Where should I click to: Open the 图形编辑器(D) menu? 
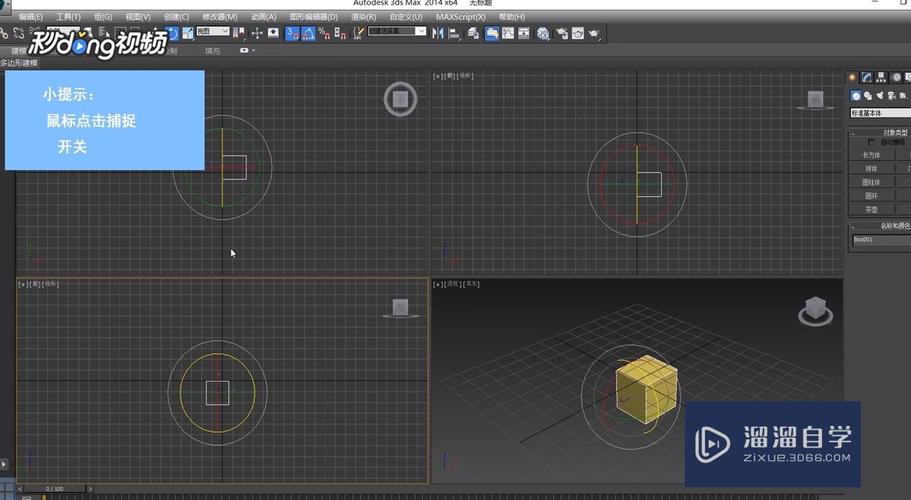click(314, 17)
